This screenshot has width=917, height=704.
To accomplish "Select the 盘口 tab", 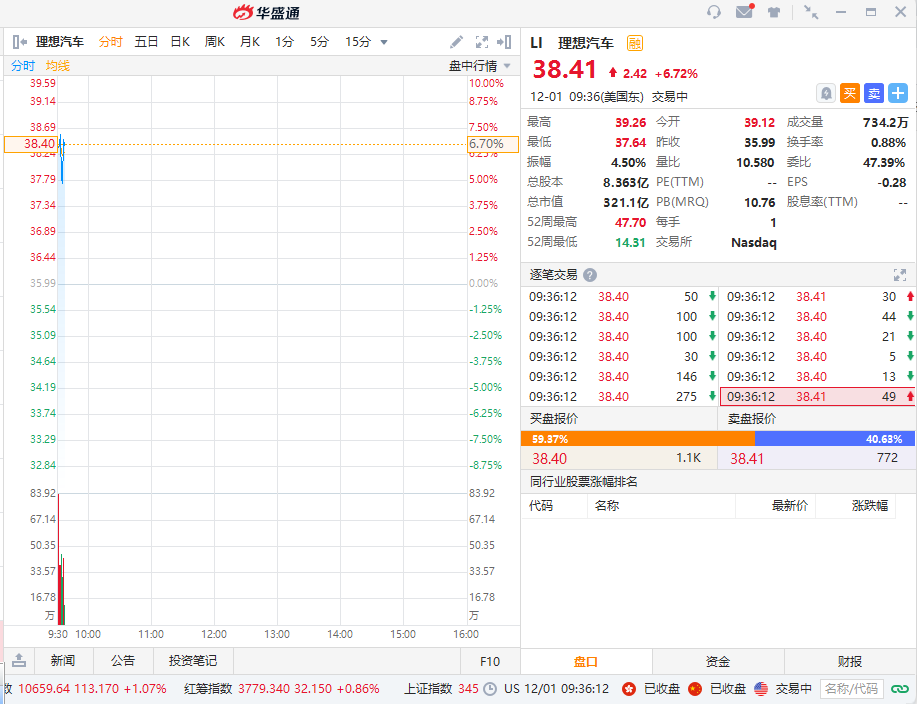I will pos(586,661).
